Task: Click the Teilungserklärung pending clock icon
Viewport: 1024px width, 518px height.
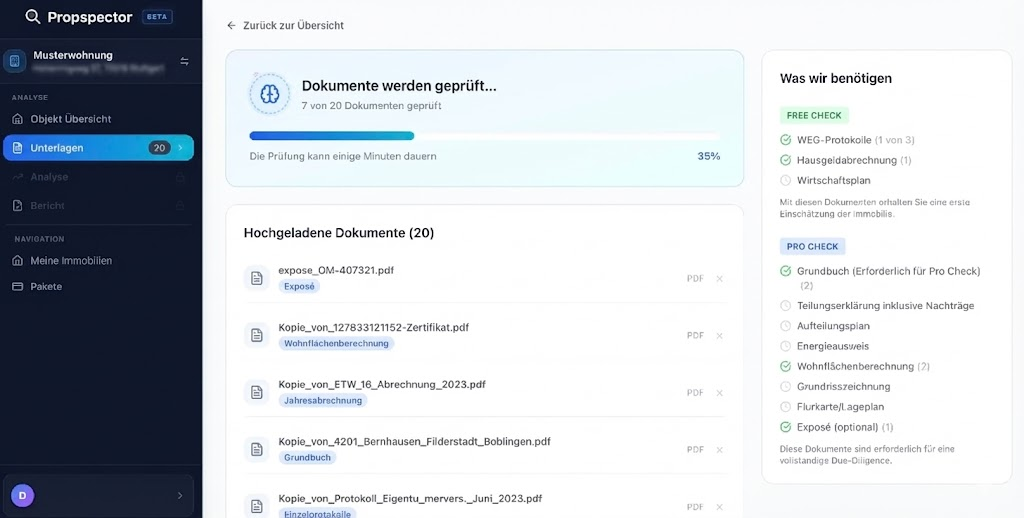Action: coord(786,305)
